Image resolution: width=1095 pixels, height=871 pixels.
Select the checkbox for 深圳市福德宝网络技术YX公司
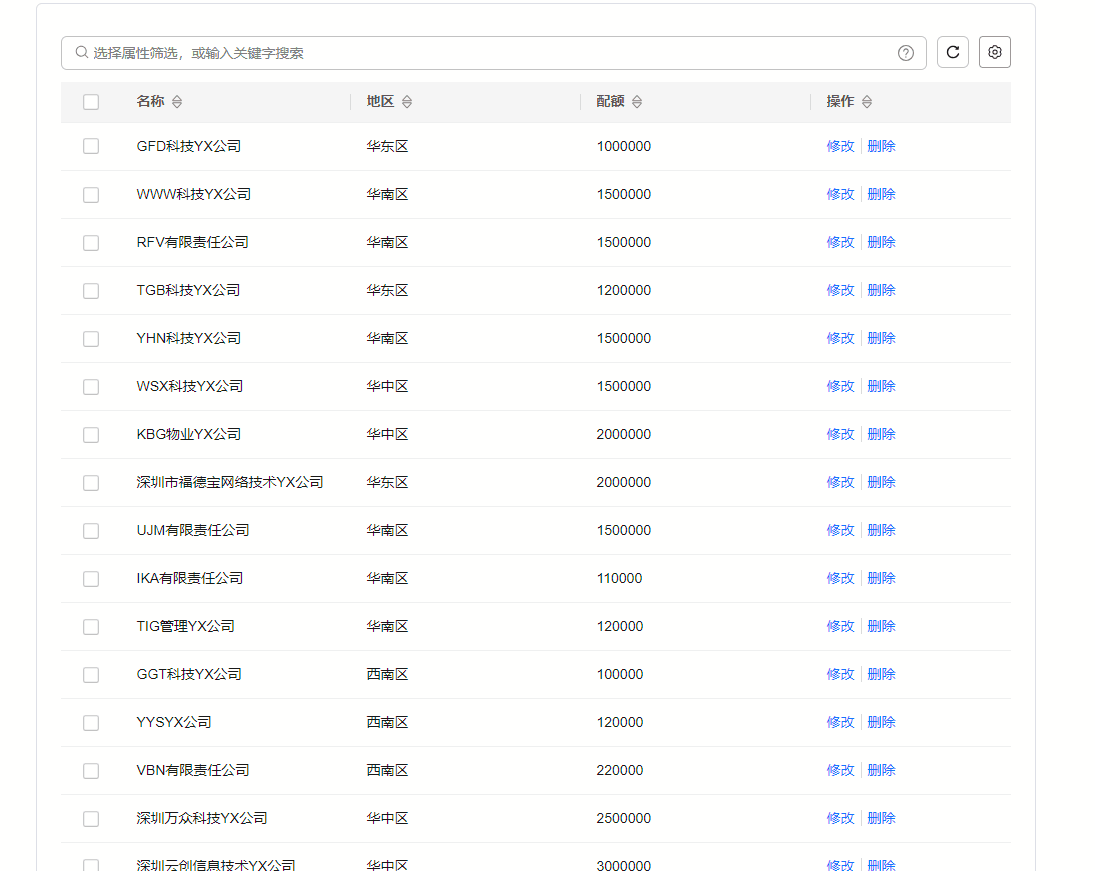pyautogui.click(x=91, y=482)
